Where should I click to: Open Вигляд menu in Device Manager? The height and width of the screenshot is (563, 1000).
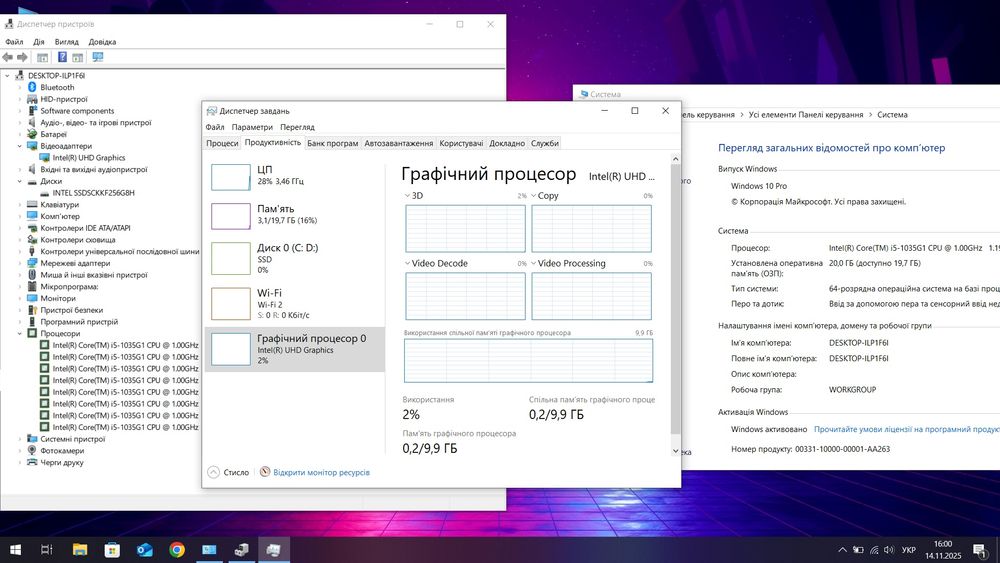tap(66, 42)
